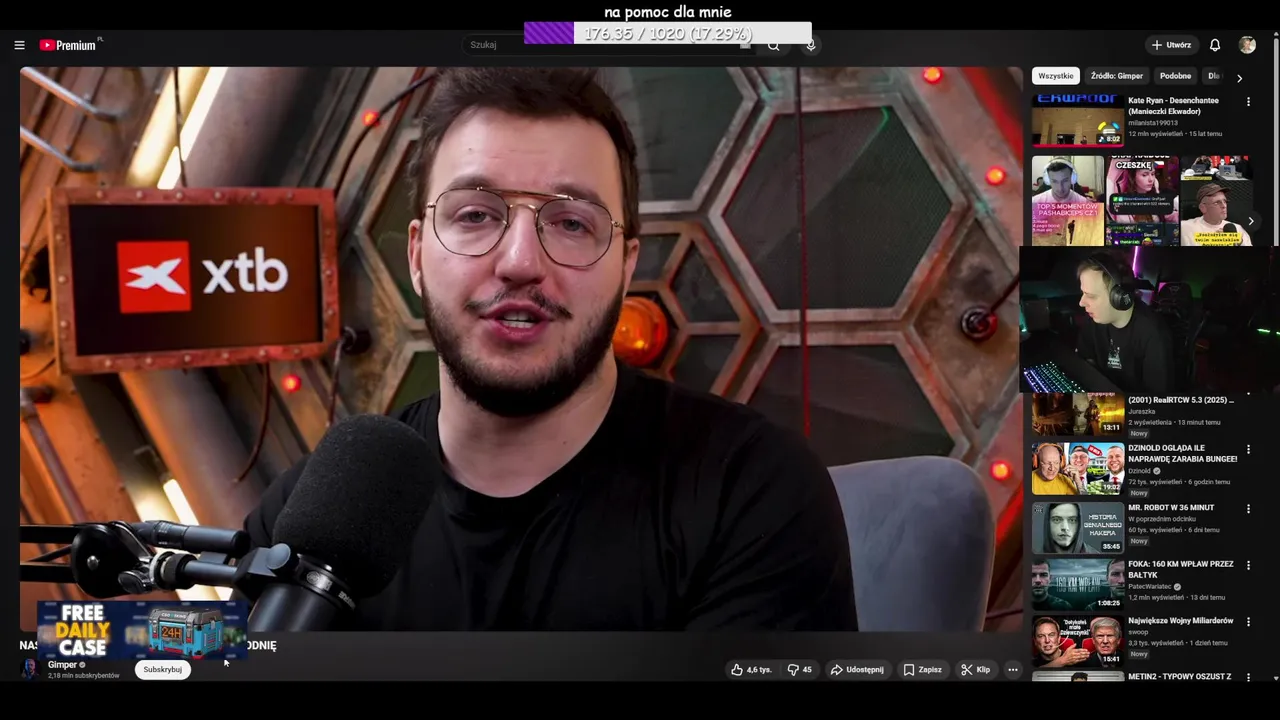Open the swoop channel name
The height and width of the screenshot is (720, 1280).
pyautogui.click(x=1138, y=632)
